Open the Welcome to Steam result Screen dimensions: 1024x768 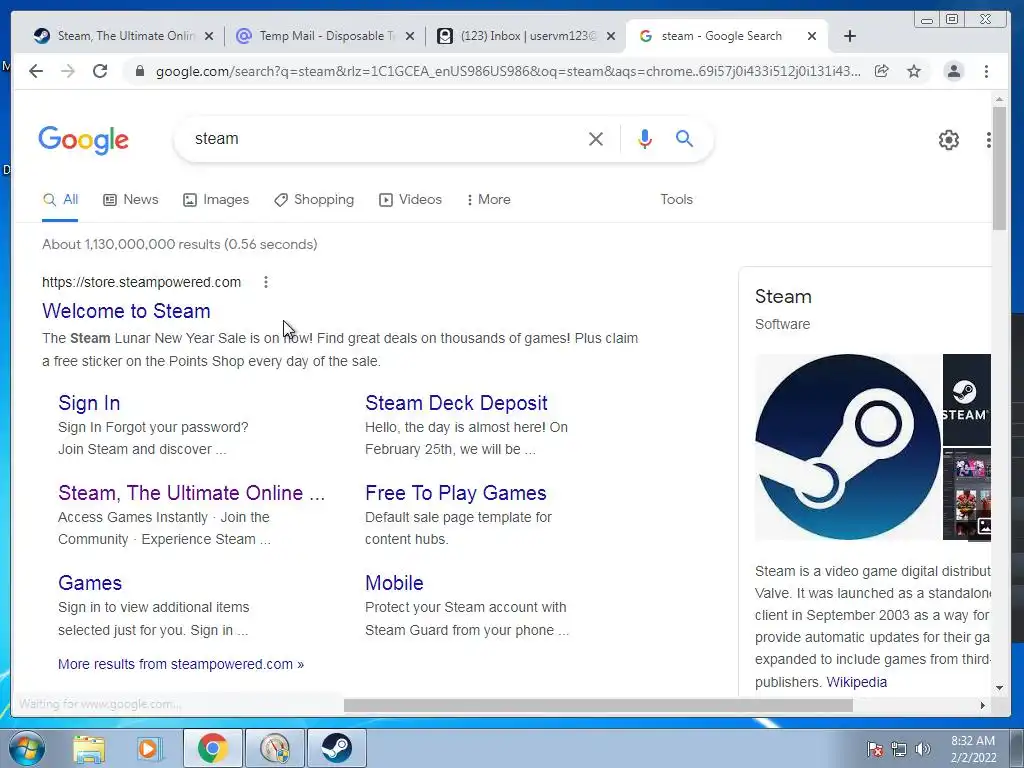coord(126,311)
